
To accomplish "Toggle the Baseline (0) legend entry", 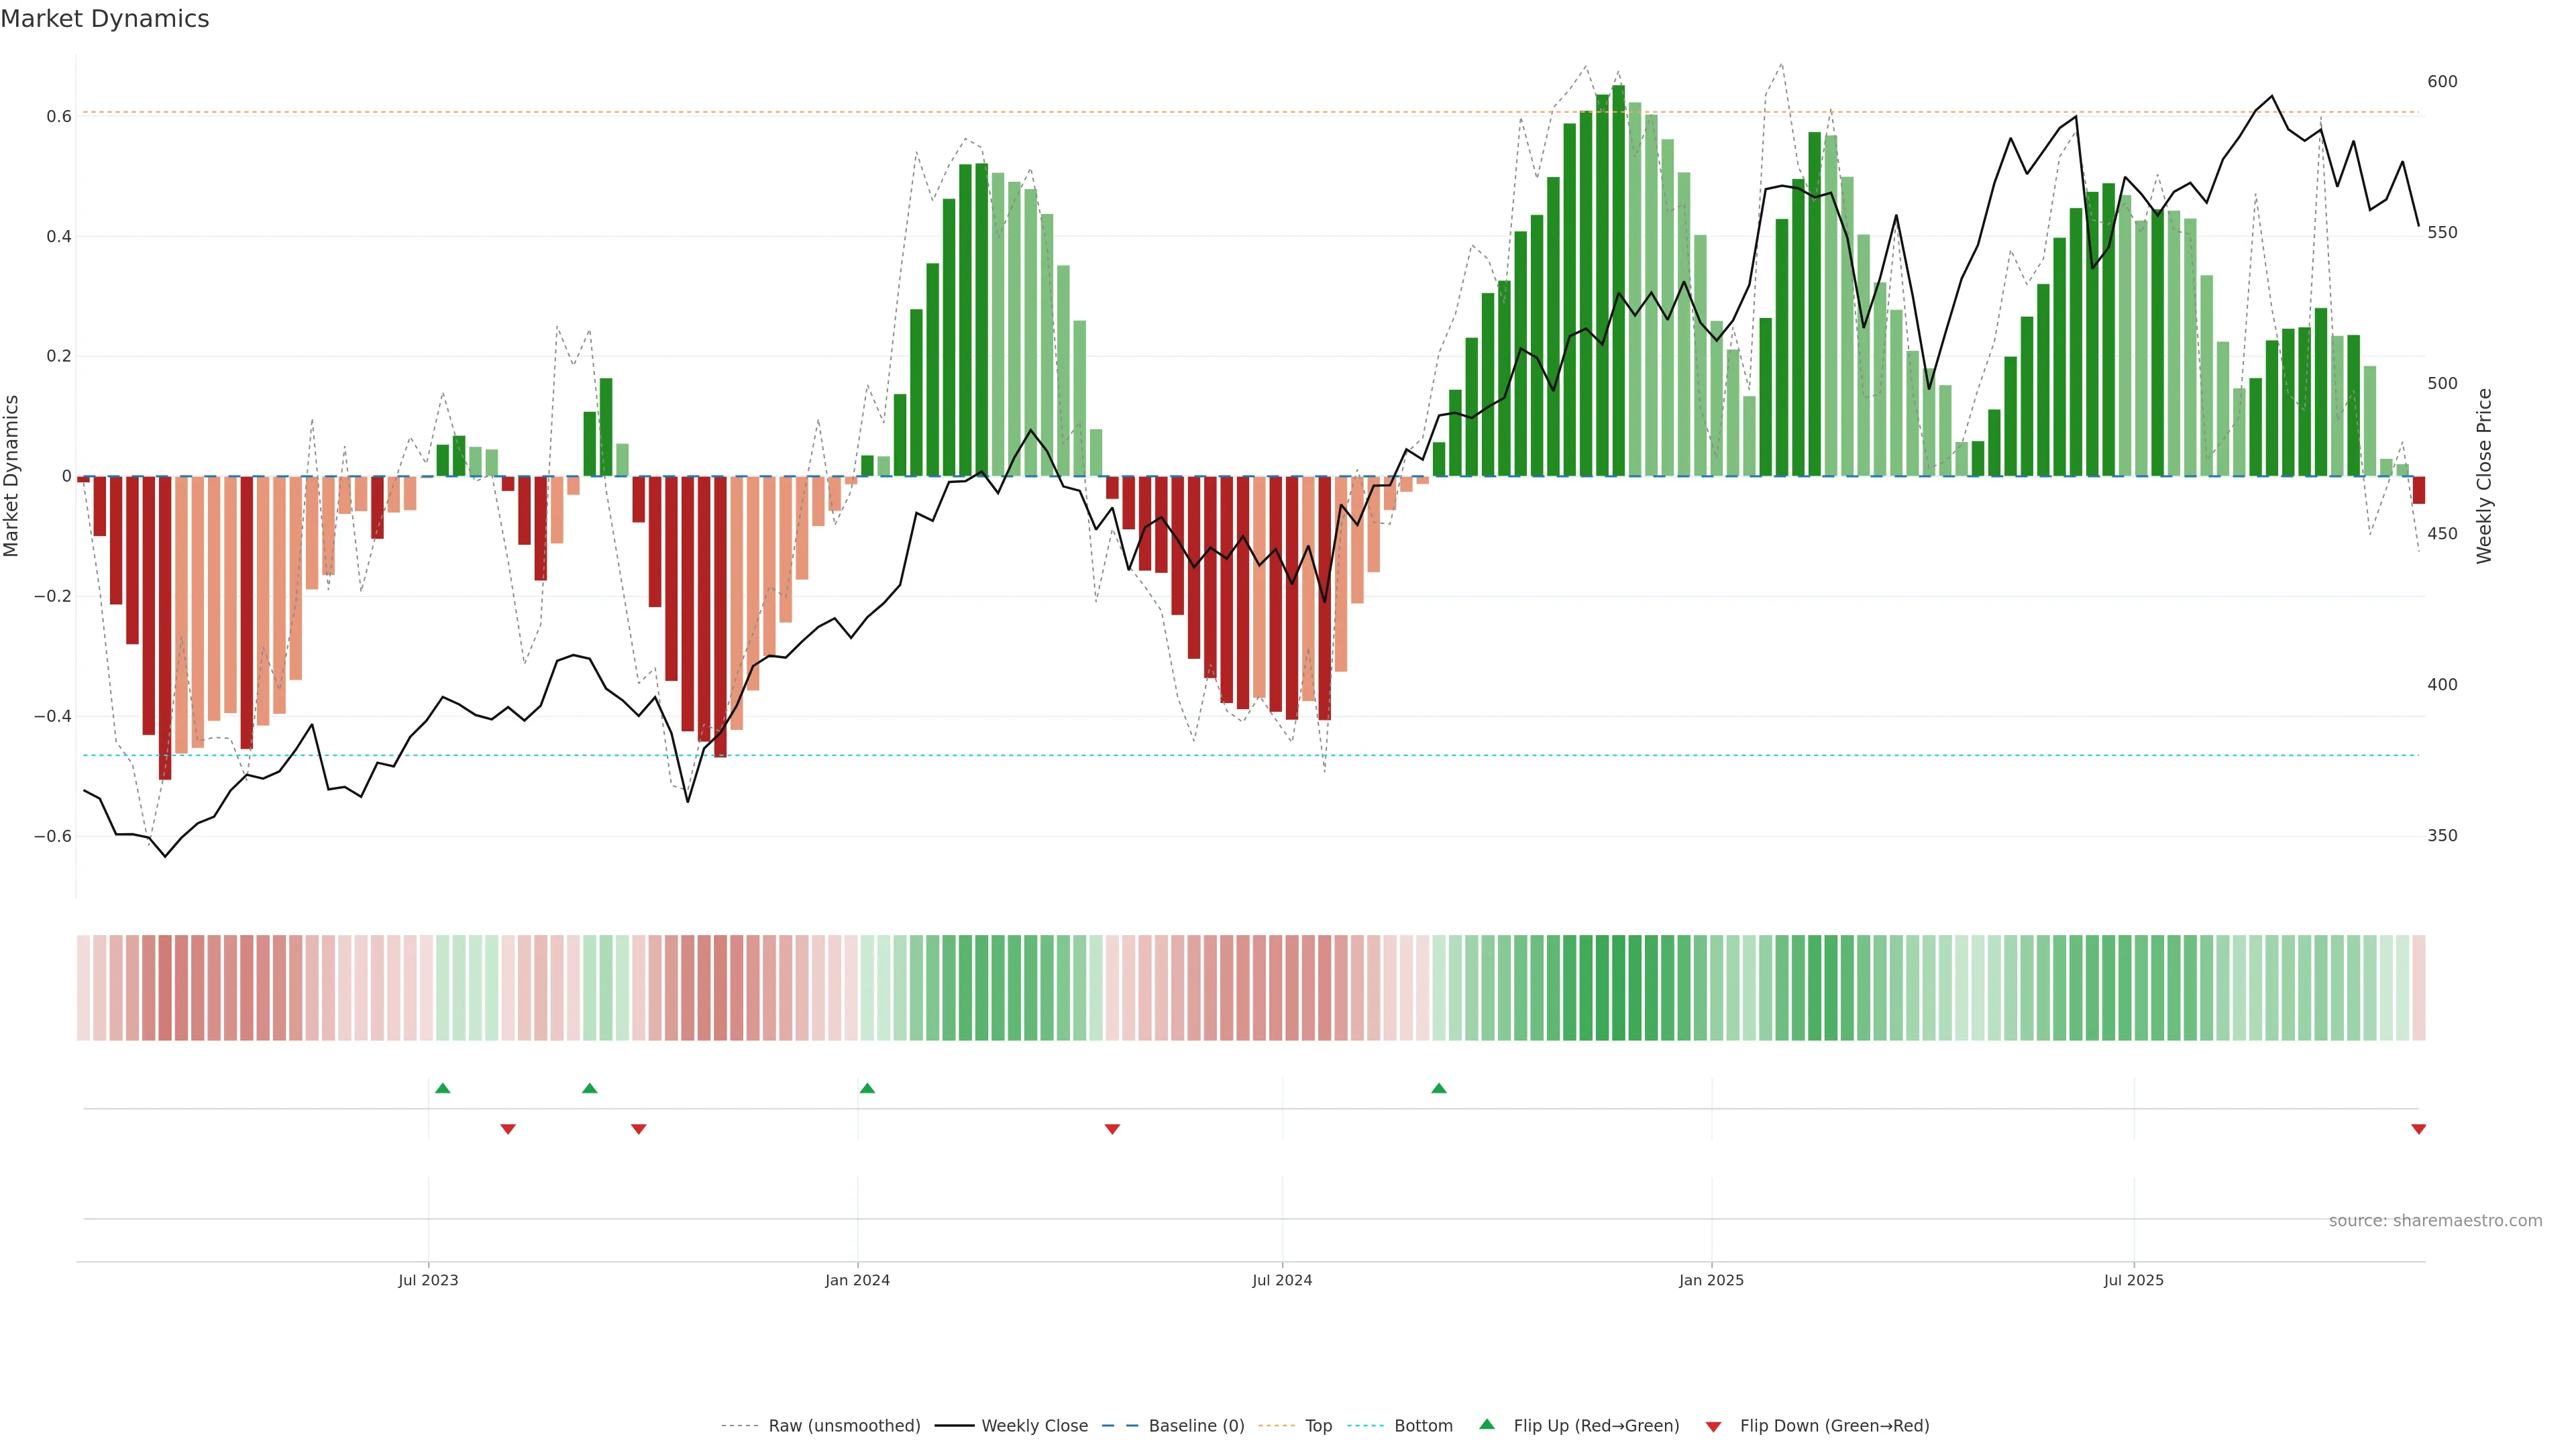I will tap(1196, 1426).
